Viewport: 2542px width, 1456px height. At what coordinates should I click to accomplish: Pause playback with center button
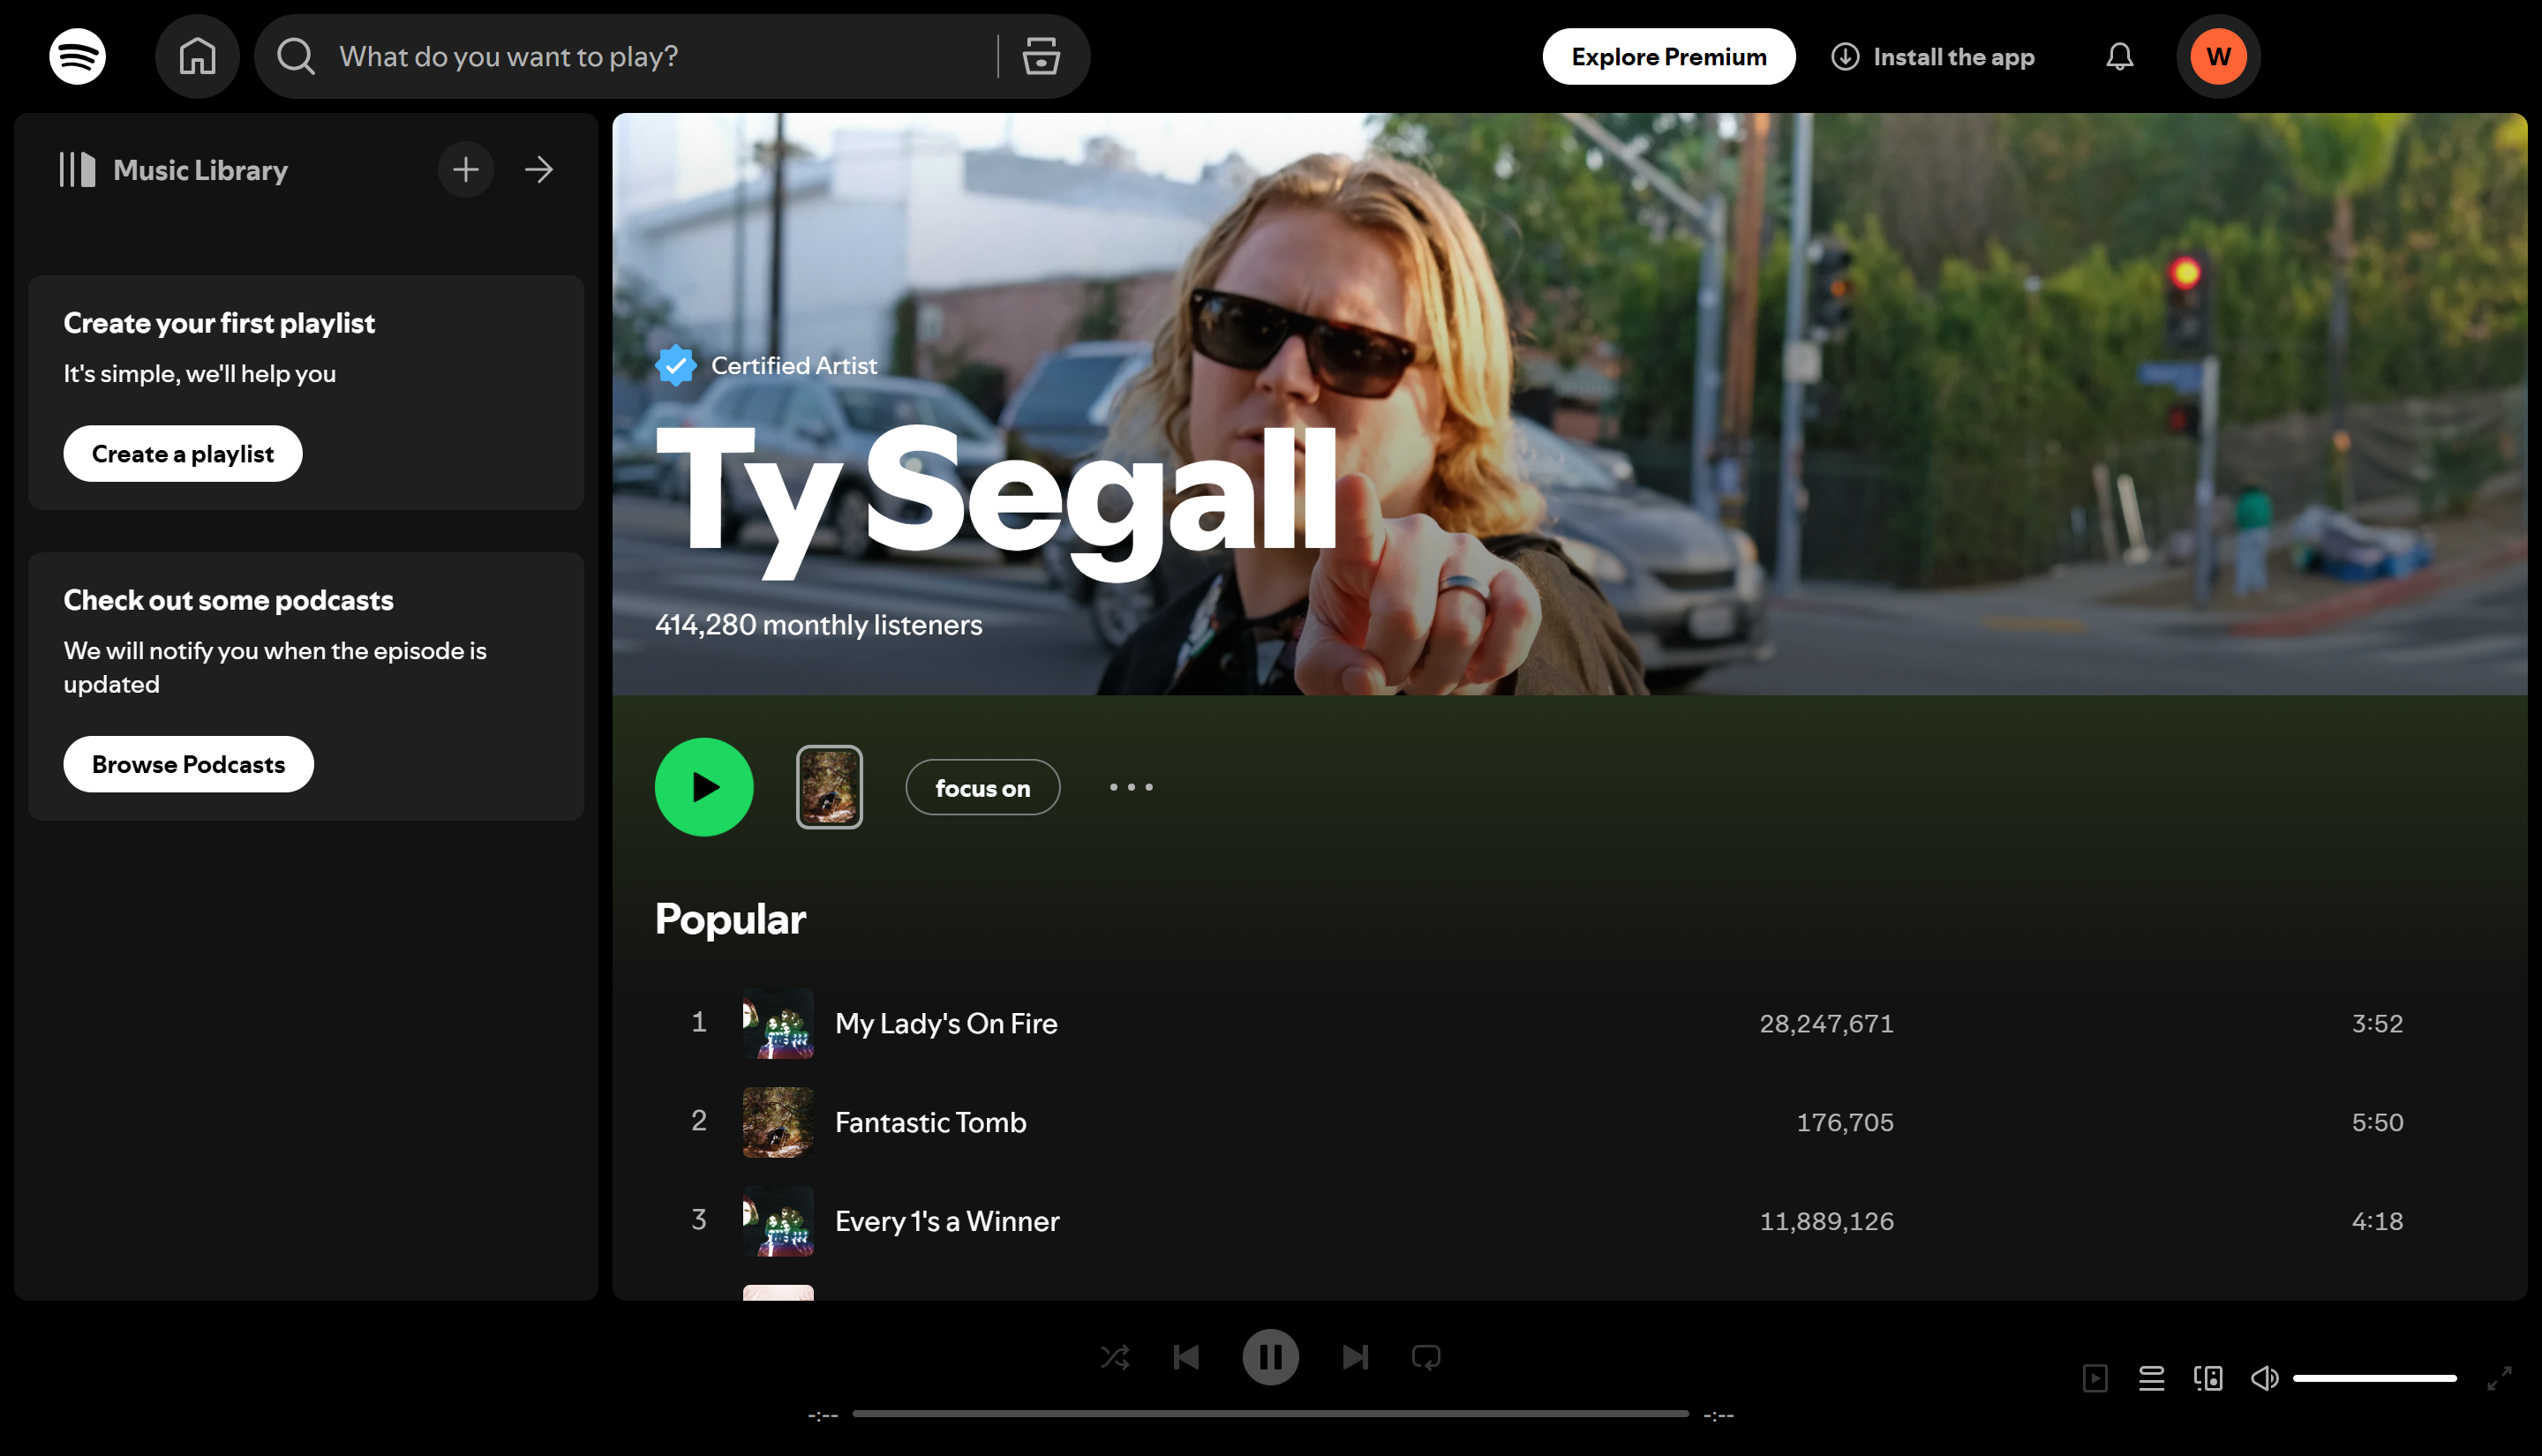(1270, 1358)
